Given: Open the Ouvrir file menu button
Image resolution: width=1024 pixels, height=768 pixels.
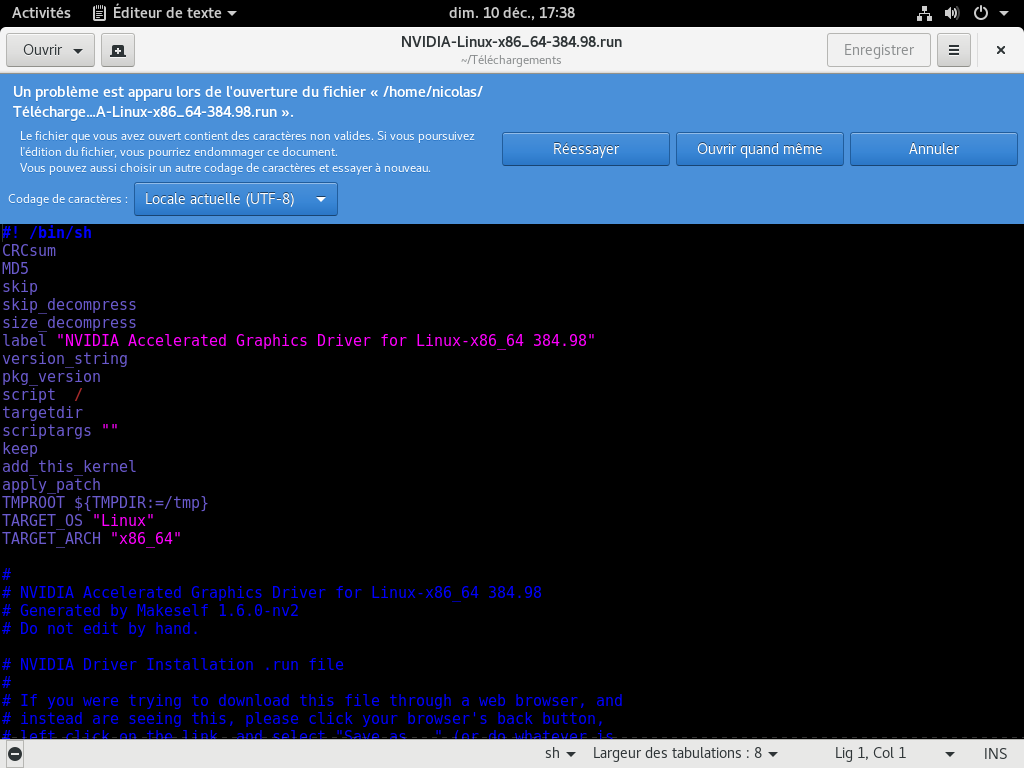Looking at the screenshot, I should [50, 50].
